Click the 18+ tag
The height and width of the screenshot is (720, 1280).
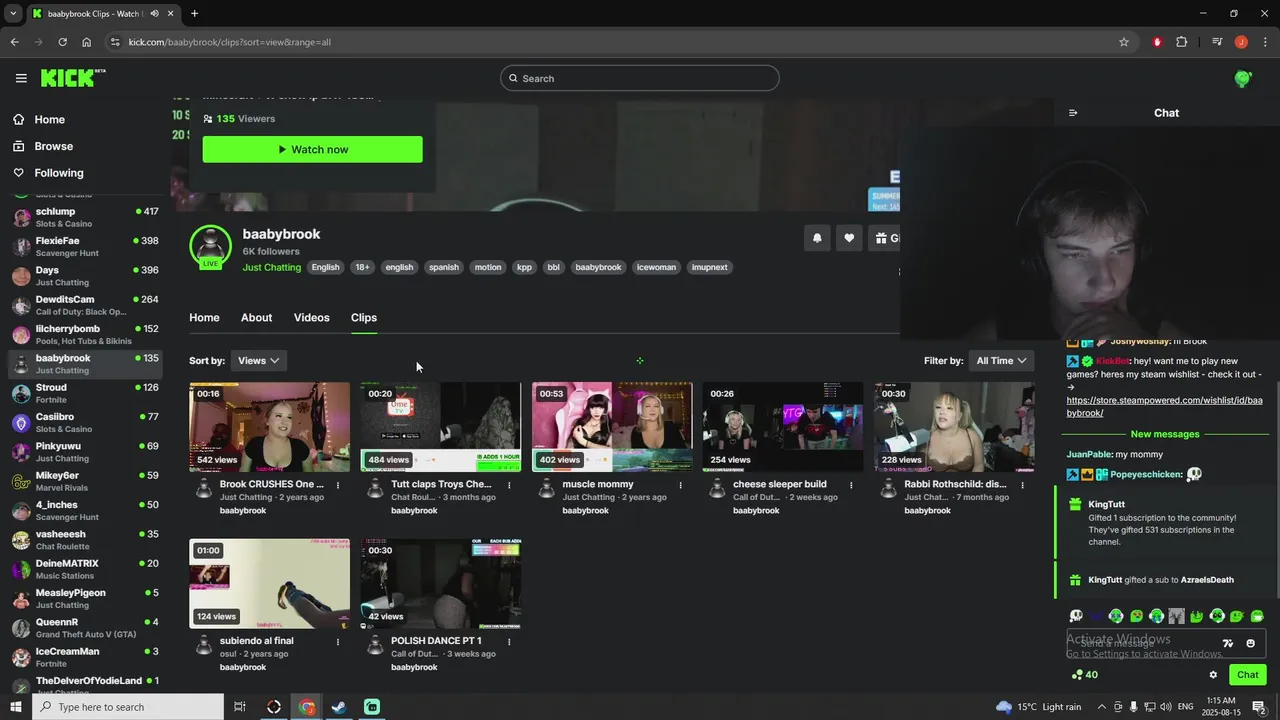coord(362,267)
